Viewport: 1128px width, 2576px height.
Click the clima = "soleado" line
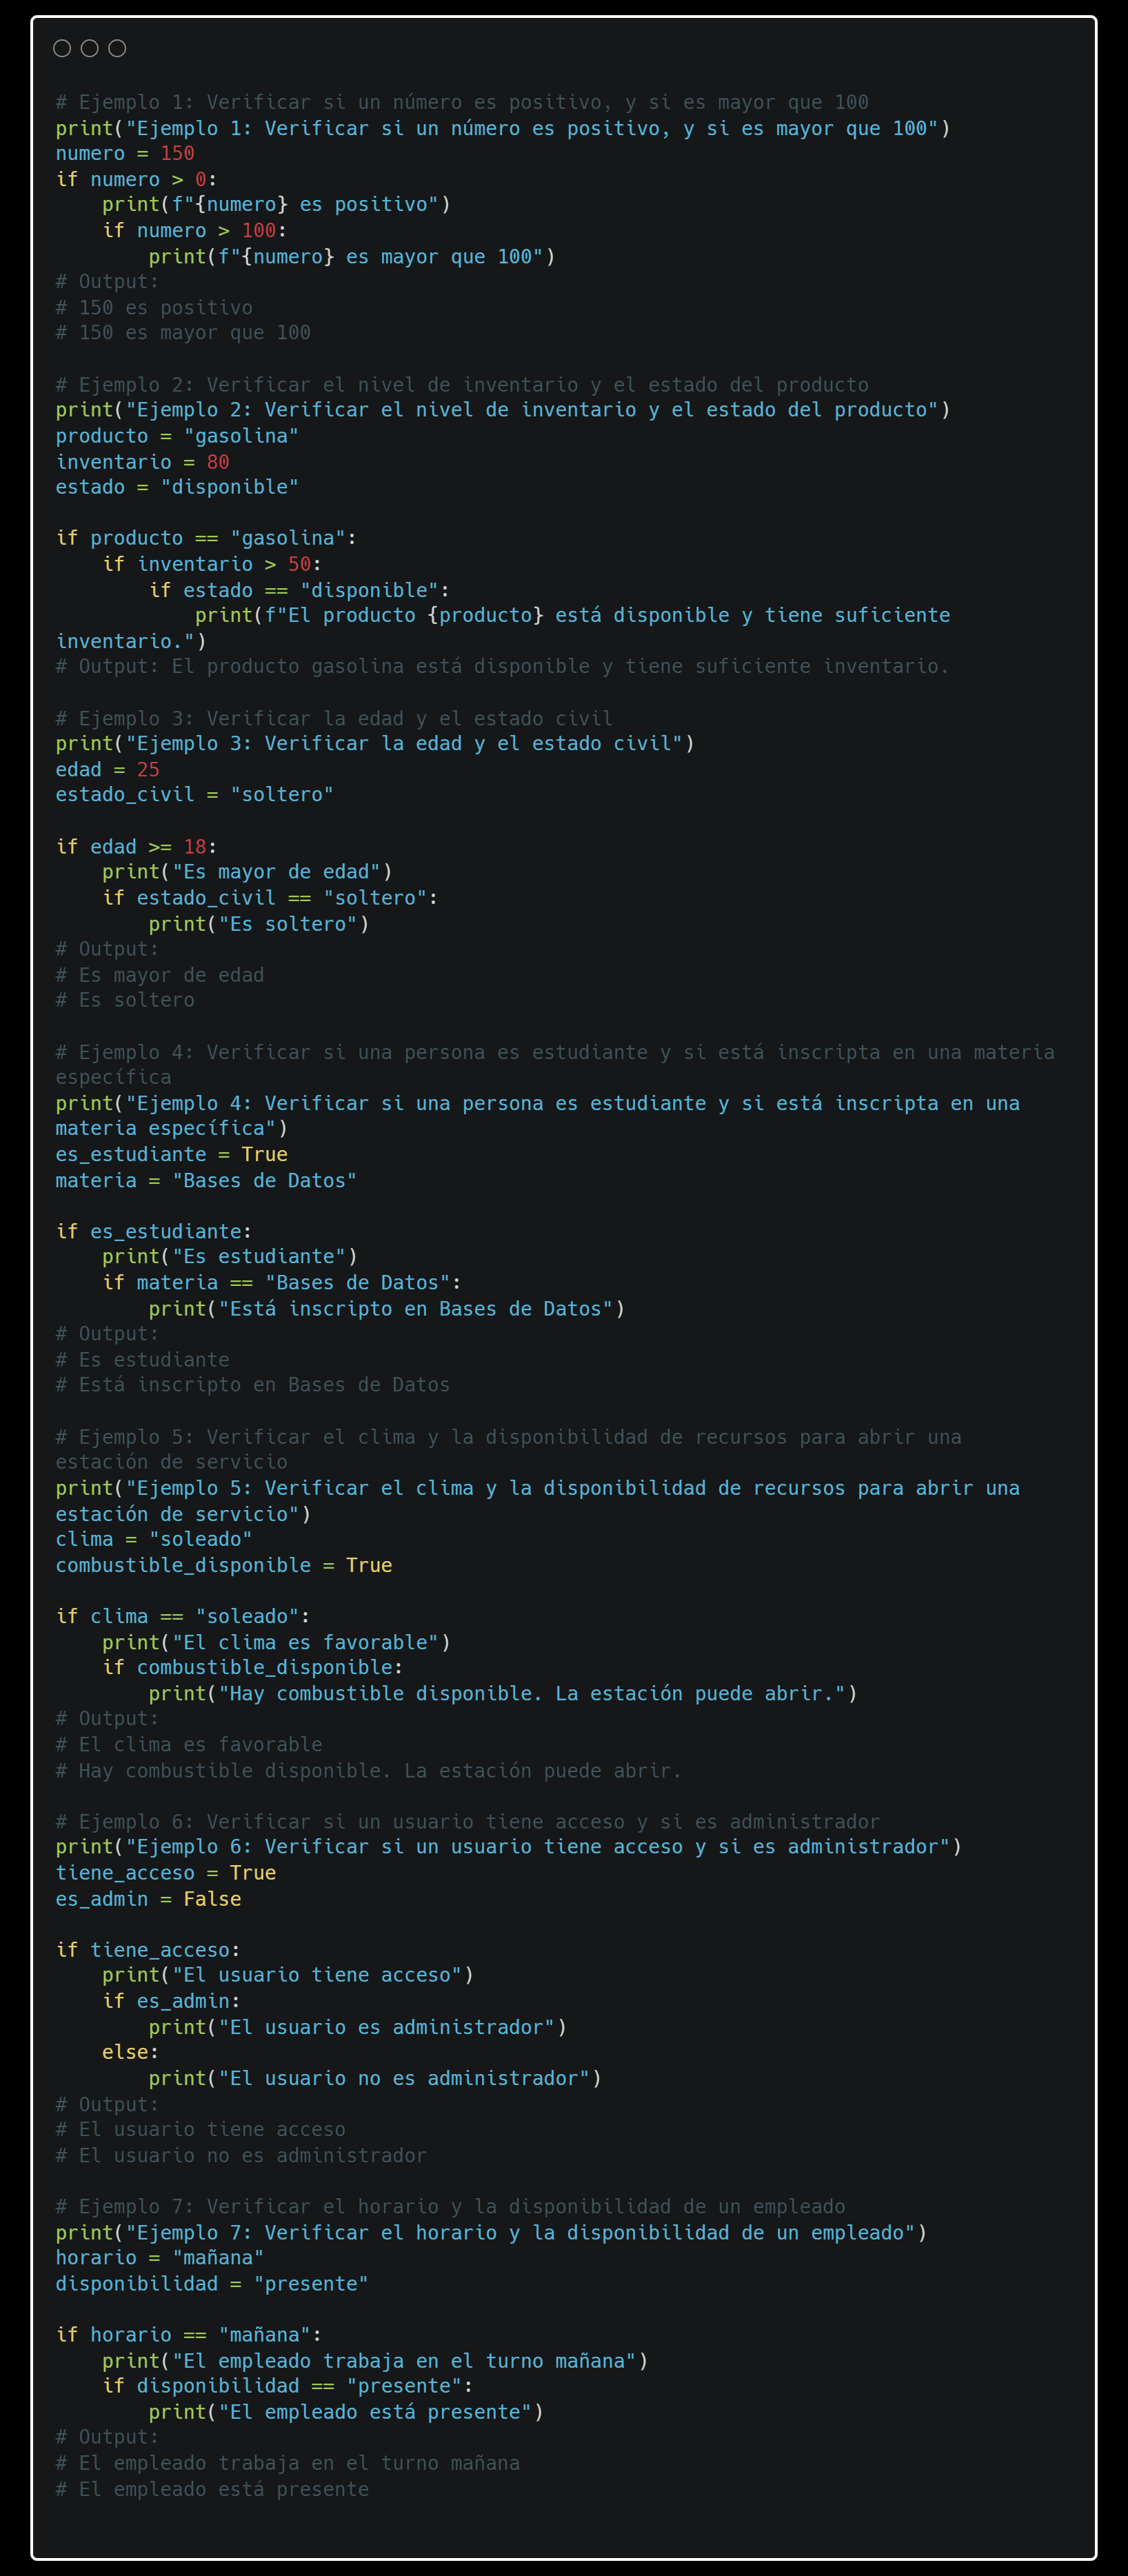pyautogui.click(x=154, y=1539)
